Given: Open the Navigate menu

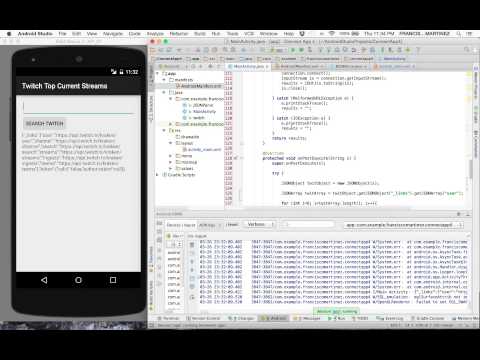Looking at the screenshot, I should pyautogui.click(x=113, y=34).
